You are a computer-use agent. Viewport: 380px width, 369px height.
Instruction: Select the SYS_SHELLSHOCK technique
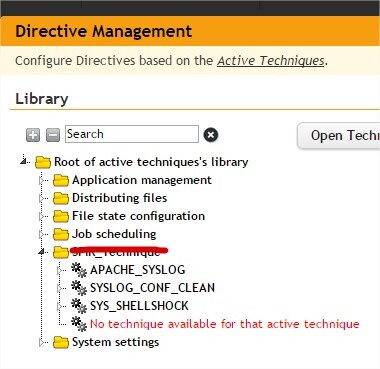point(139,306)
